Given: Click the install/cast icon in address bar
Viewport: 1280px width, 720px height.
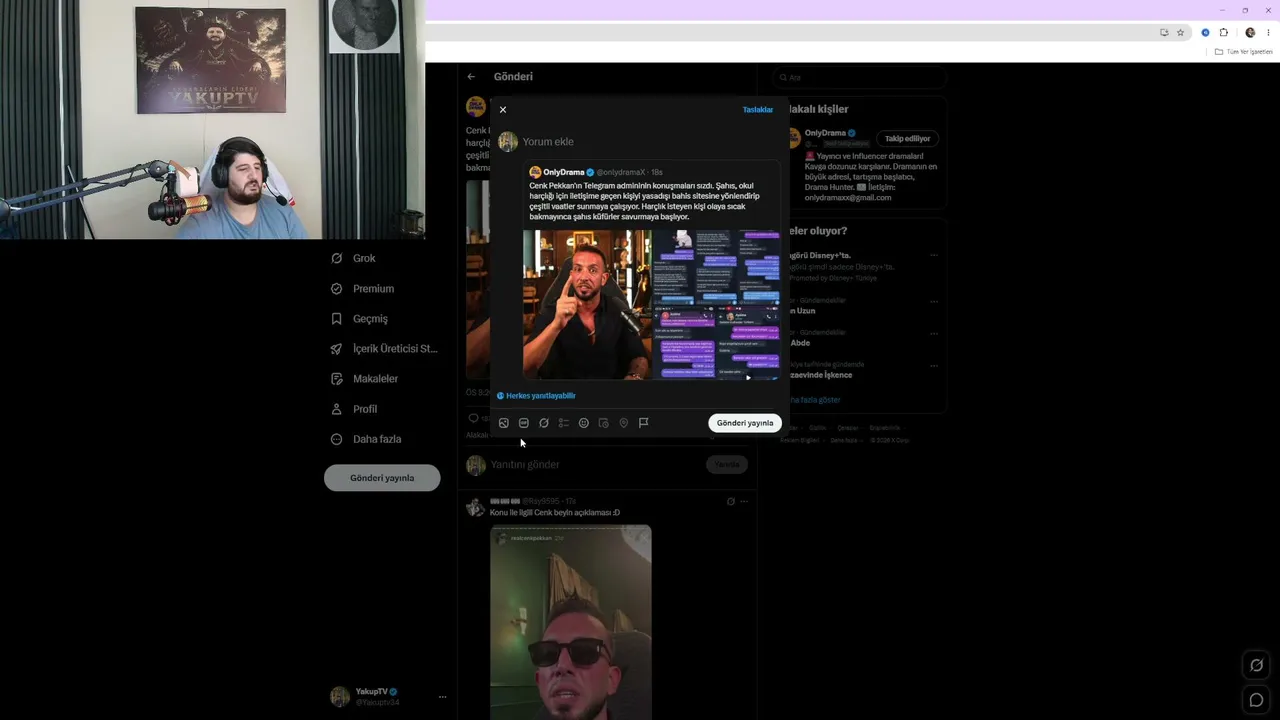Looking at the screenshot, I should coord(1164,33).
